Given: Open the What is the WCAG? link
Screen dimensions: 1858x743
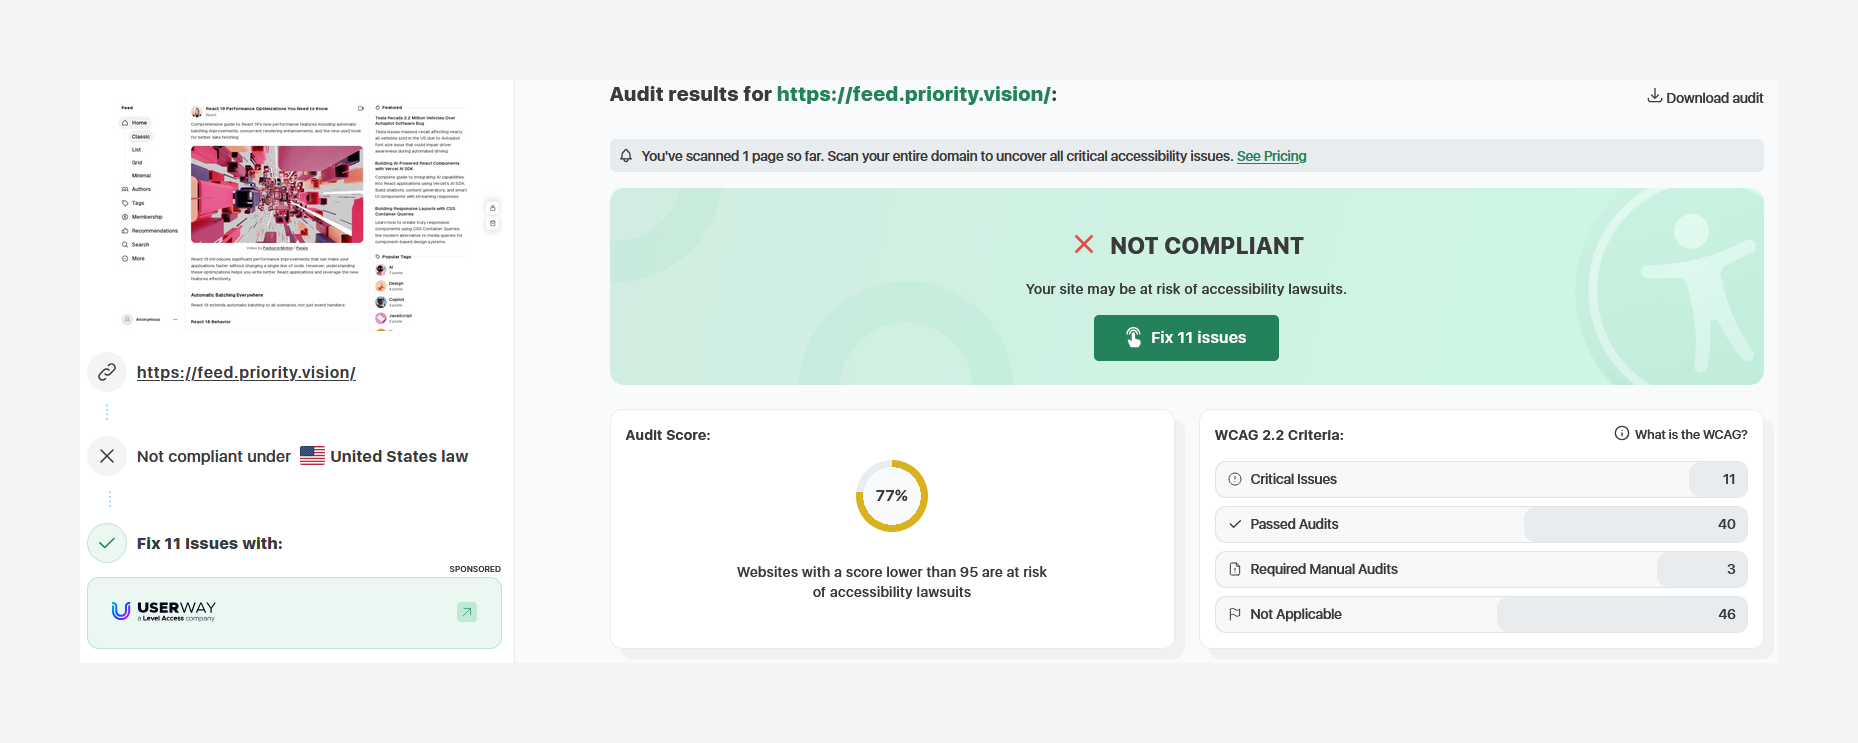Looking at the screenshot, I should [1691, 434].
